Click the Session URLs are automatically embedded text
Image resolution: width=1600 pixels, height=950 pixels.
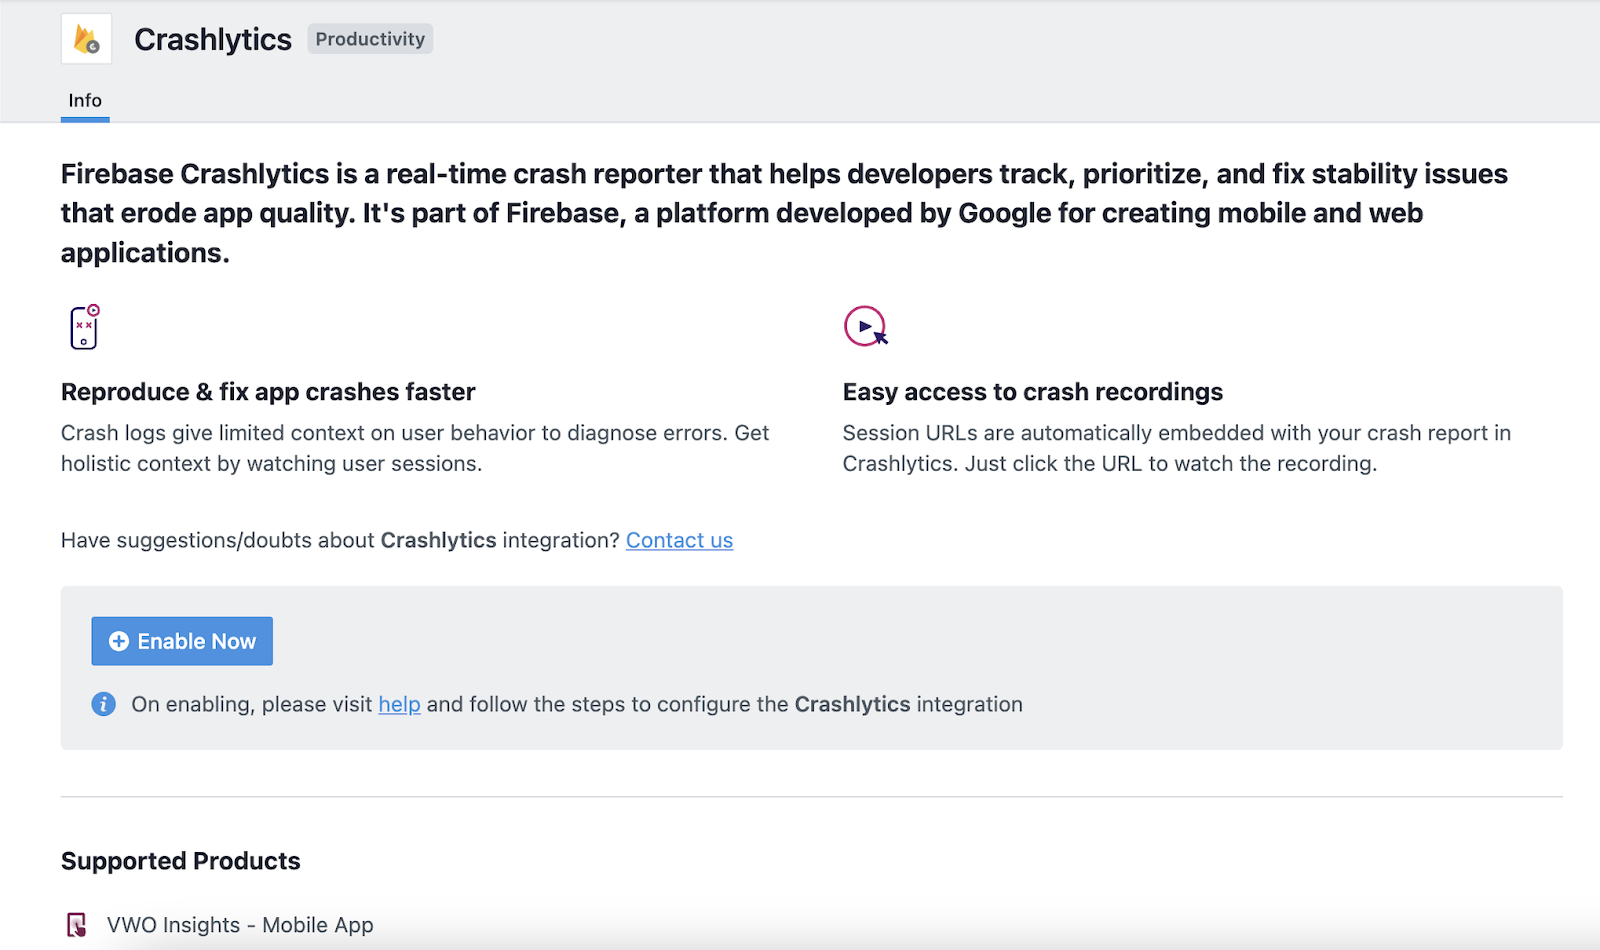[1177, 448]
